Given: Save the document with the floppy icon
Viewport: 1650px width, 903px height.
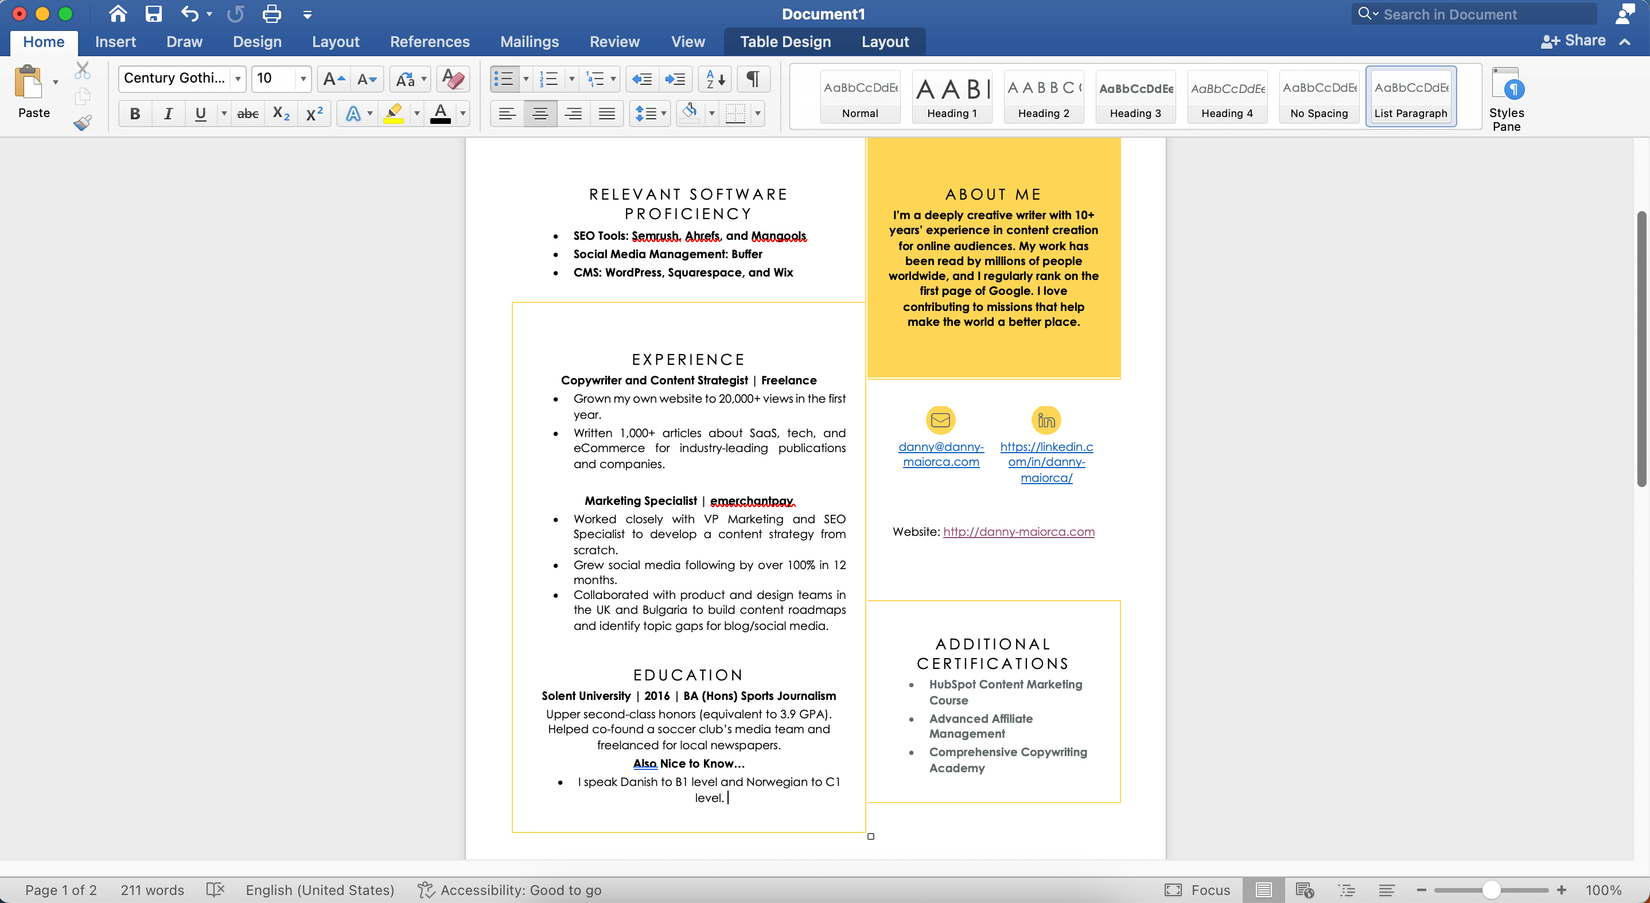Looking at the screenshot, I should 153,14.
